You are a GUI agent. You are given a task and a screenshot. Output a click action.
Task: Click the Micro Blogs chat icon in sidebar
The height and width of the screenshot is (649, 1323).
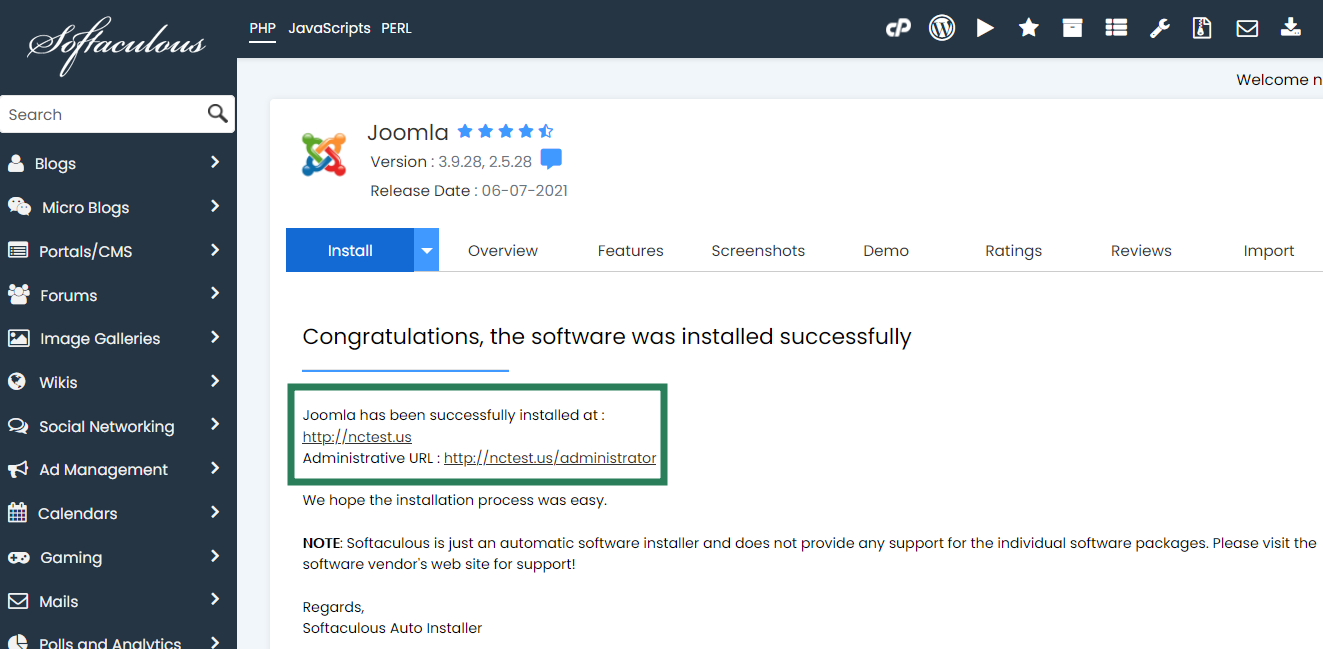(x=19, y=206)
